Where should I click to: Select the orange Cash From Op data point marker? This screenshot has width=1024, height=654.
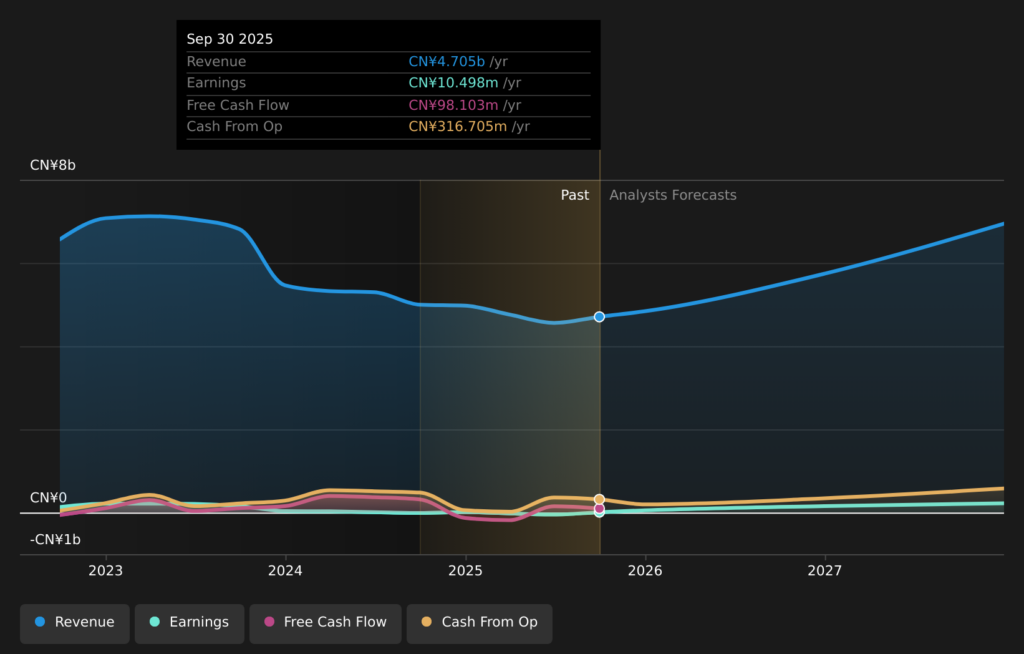[x=599, y=499]
